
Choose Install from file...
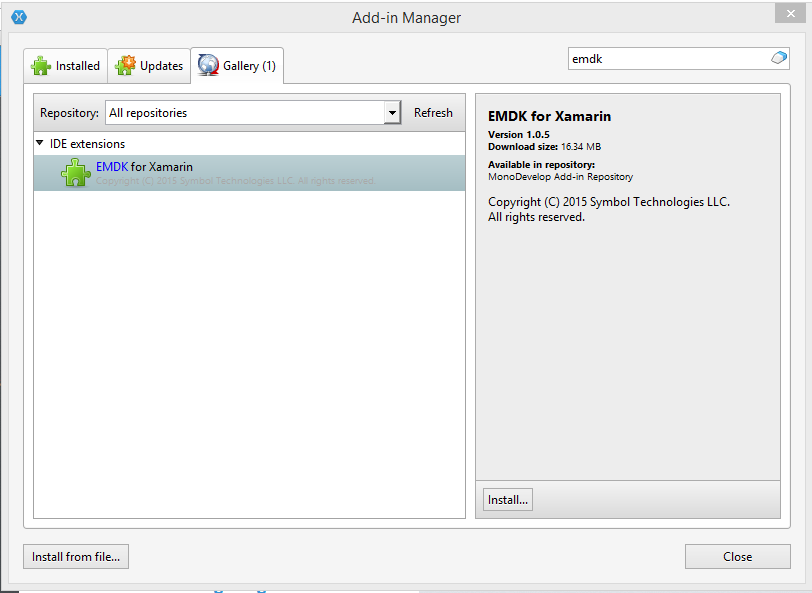click(76, 557)
